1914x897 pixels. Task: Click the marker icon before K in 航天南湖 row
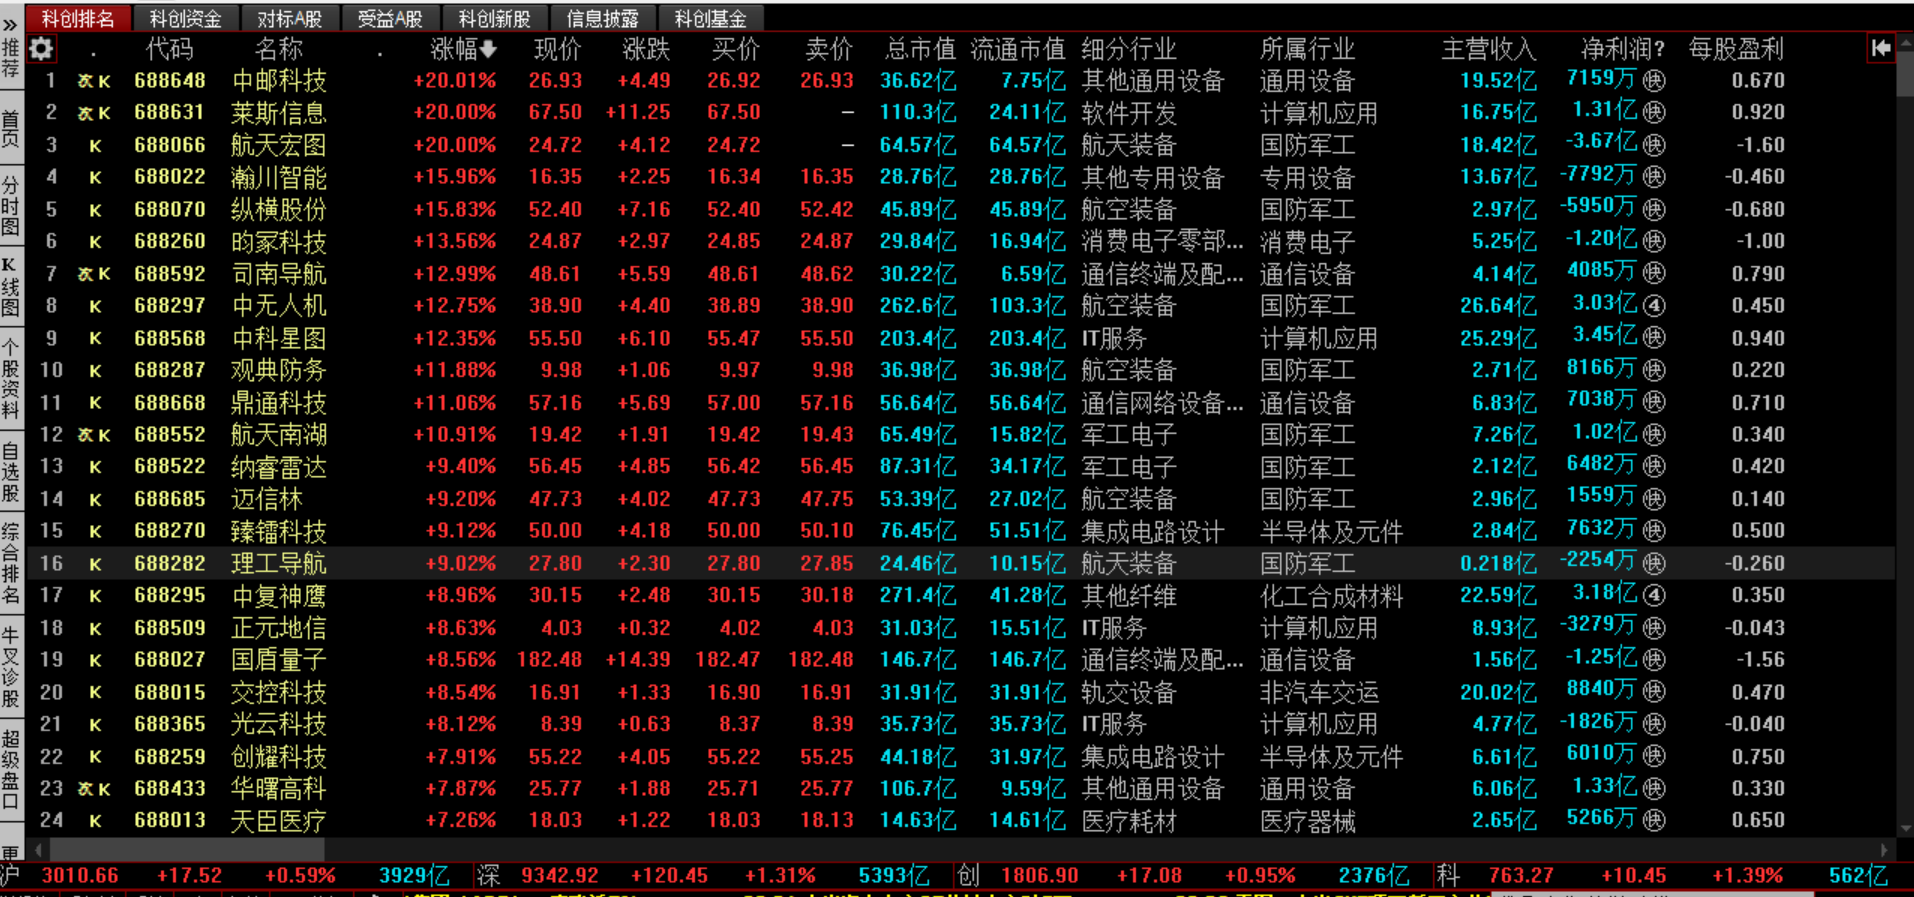85,435
